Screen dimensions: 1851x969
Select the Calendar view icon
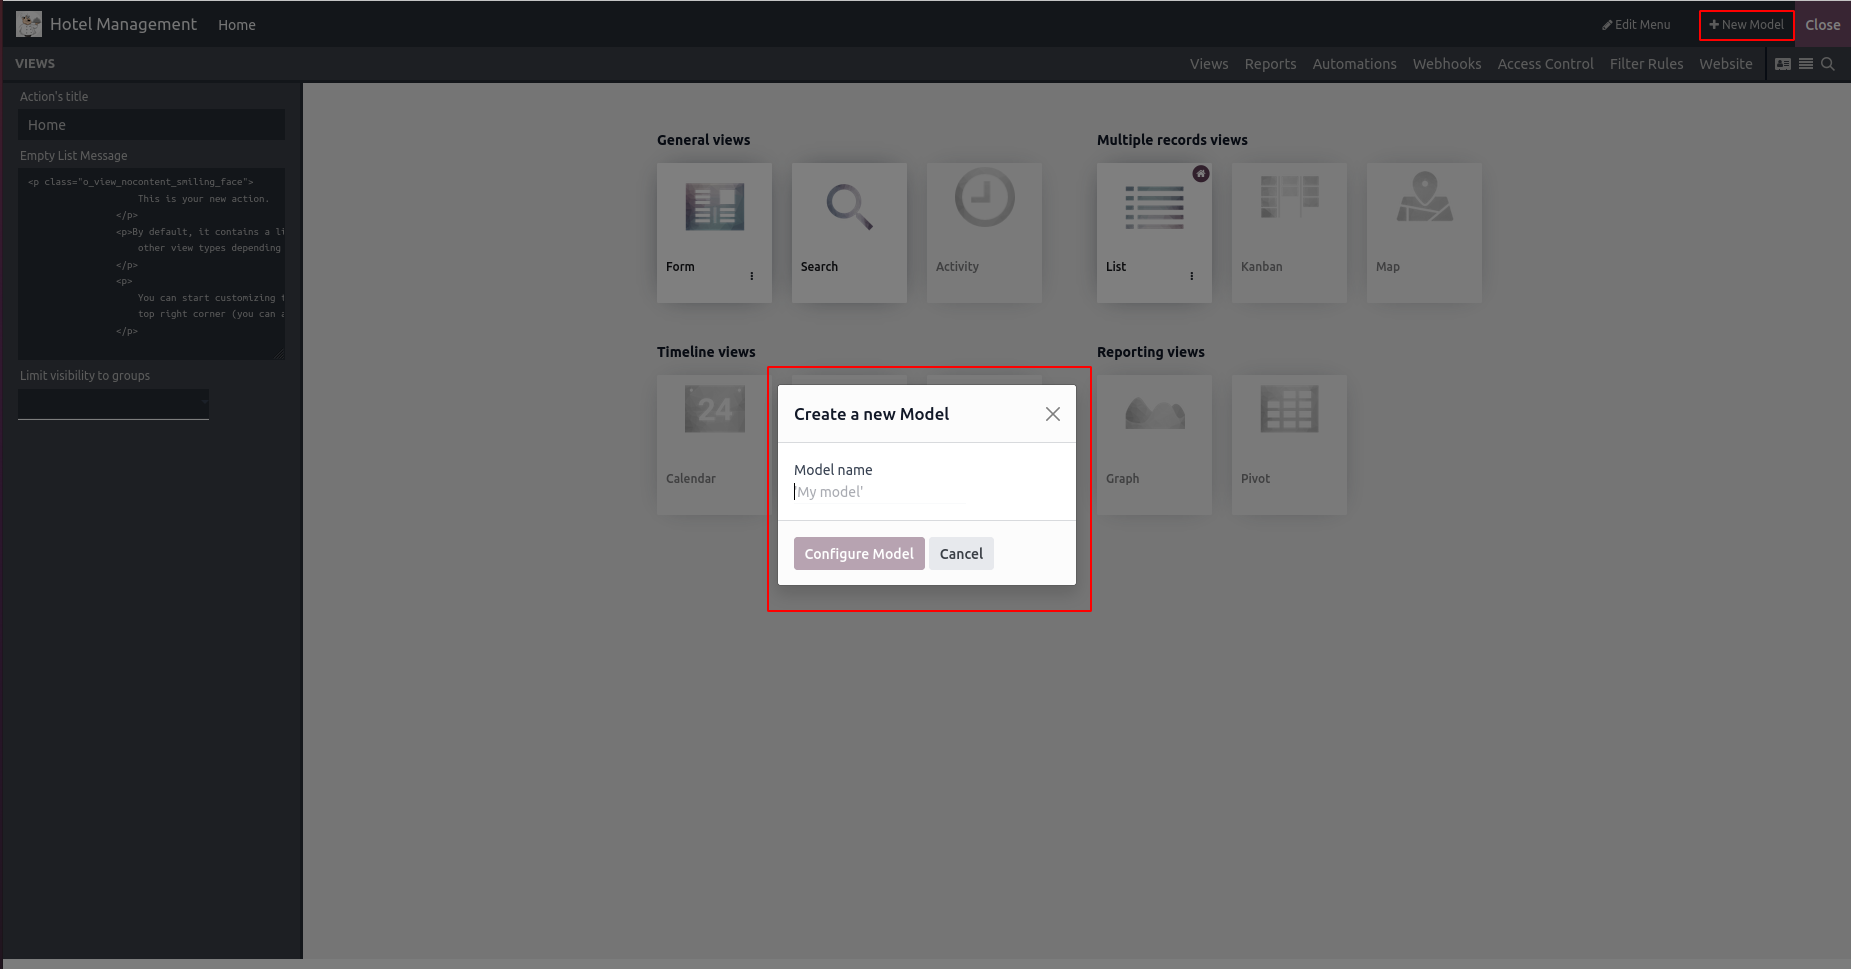point(714,409)
